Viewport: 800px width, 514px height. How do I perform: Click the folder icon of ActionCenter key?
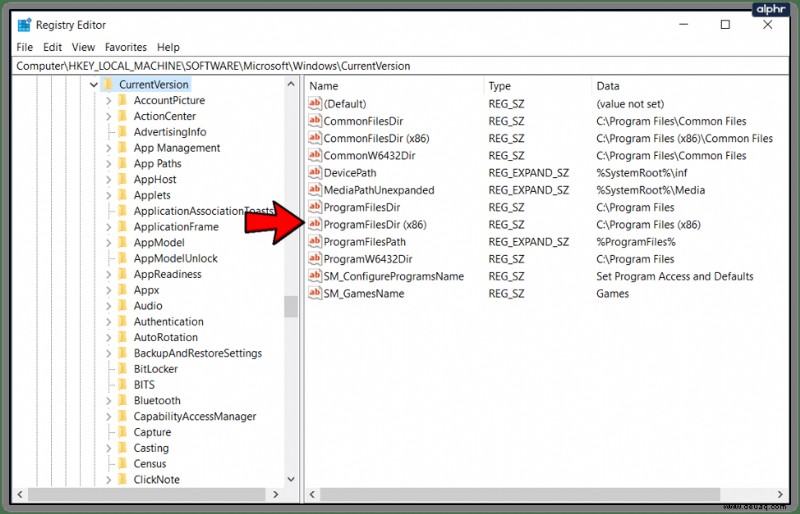coord(122,116)
